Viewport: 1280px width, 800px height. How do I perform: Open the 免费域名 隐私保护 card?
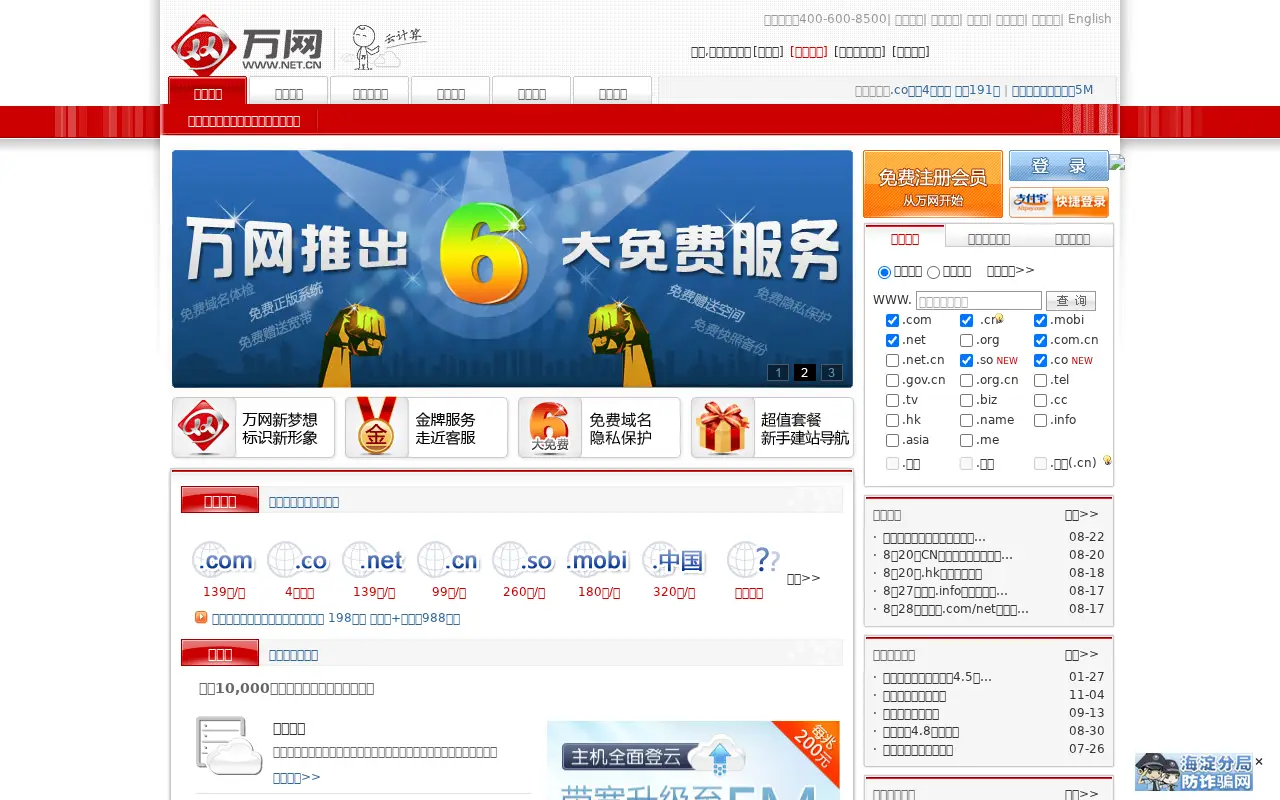[x=599, y=428]
